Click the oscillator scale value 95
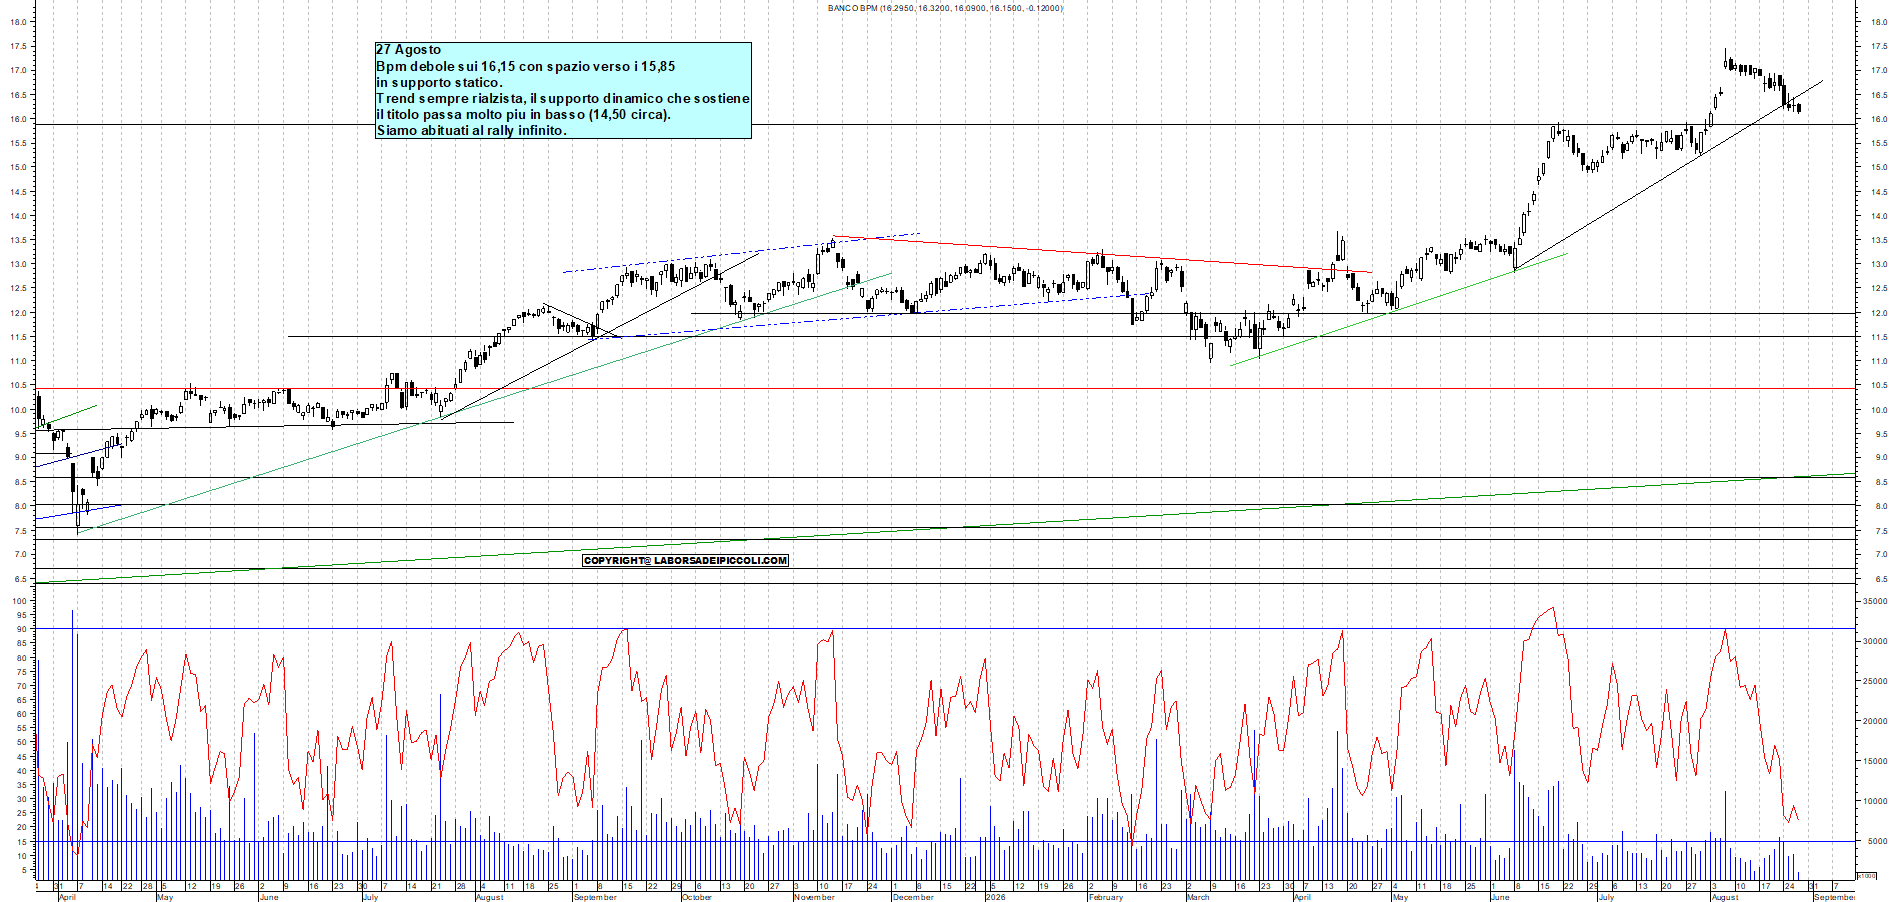This screenshot has width=1890, height=902. (22, 615)
